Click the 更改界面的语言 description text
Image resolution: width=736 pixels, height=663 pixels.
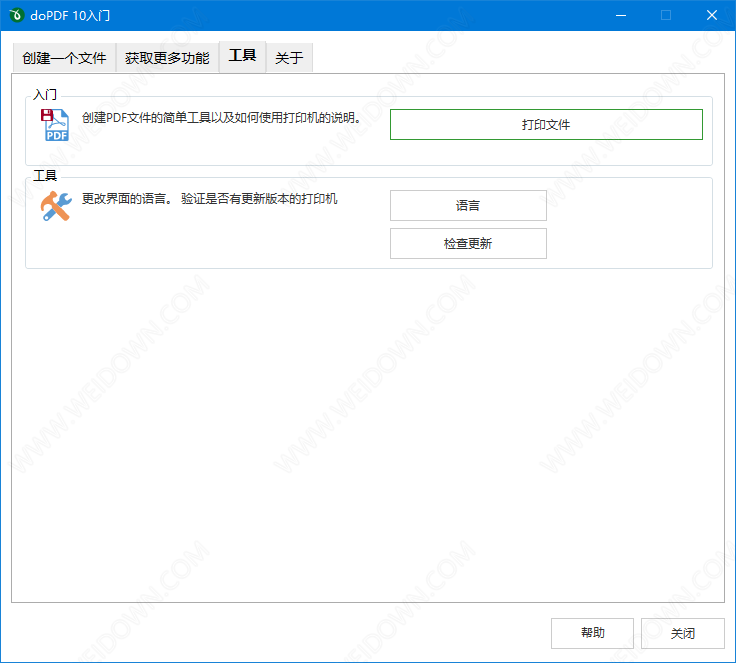(x=210, y=199)
